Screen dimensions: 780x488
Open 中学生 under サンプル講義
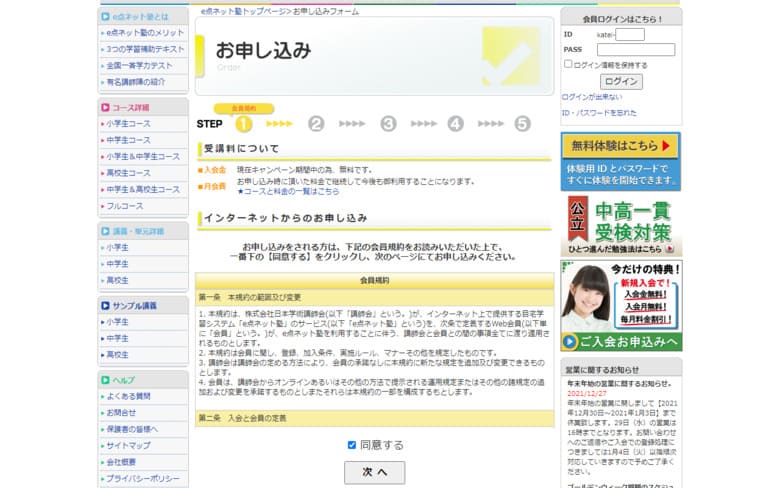tap(117, 339)
